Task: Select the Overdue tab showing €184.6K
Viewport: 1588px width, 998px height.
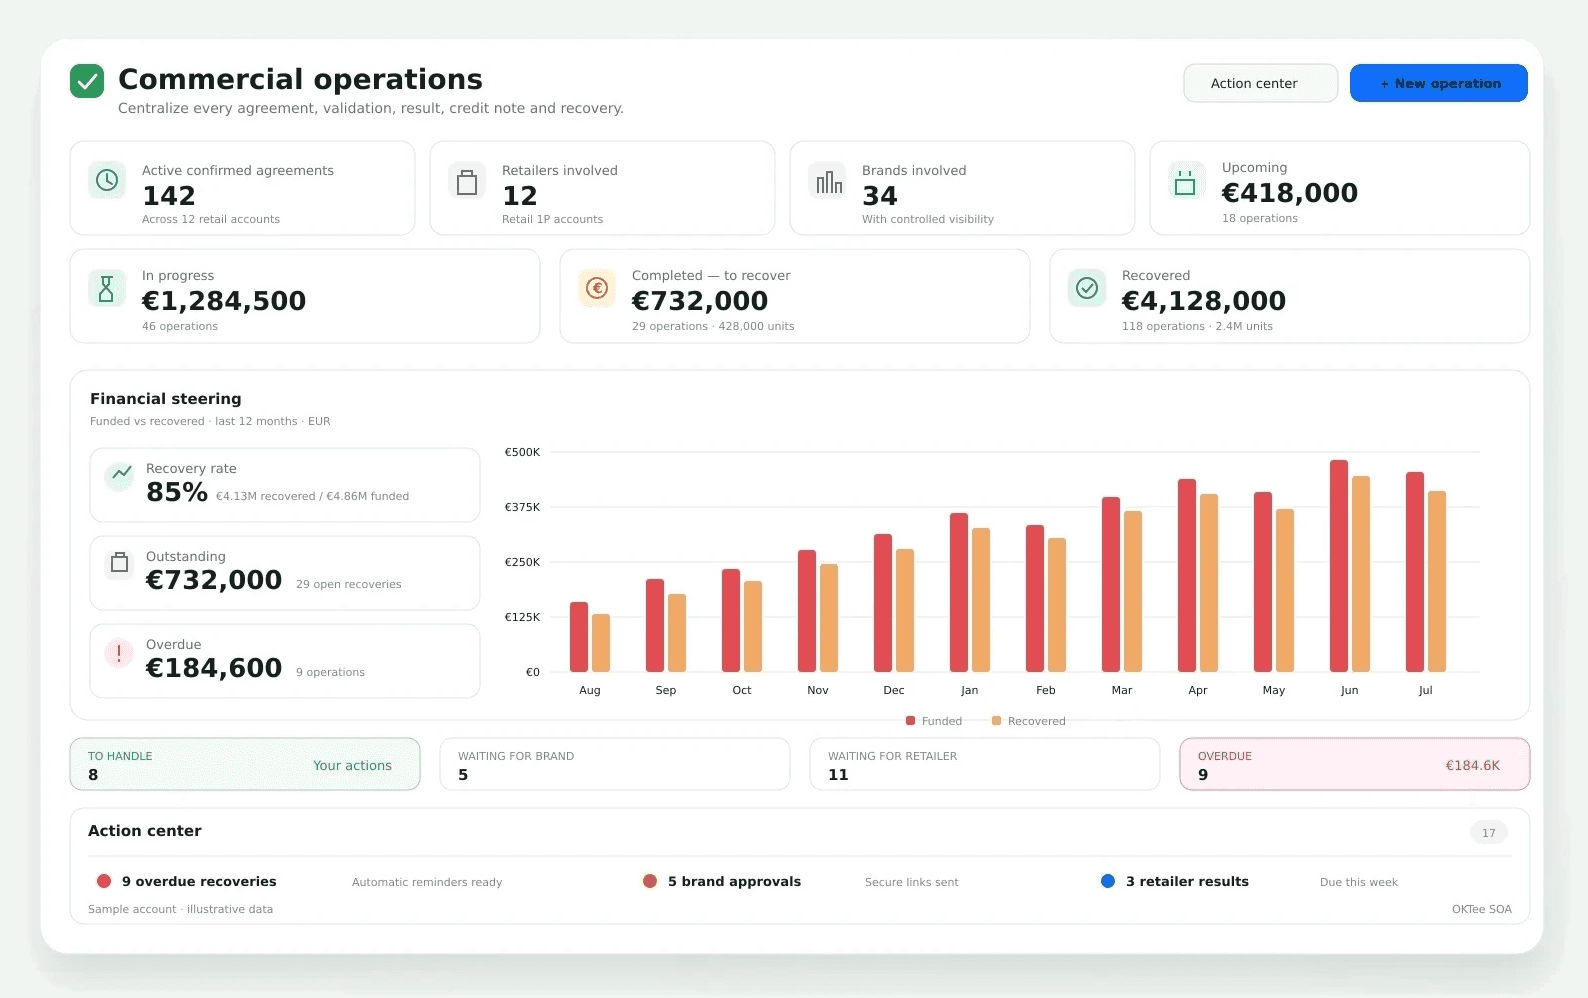Action: tap(1355, 764)
